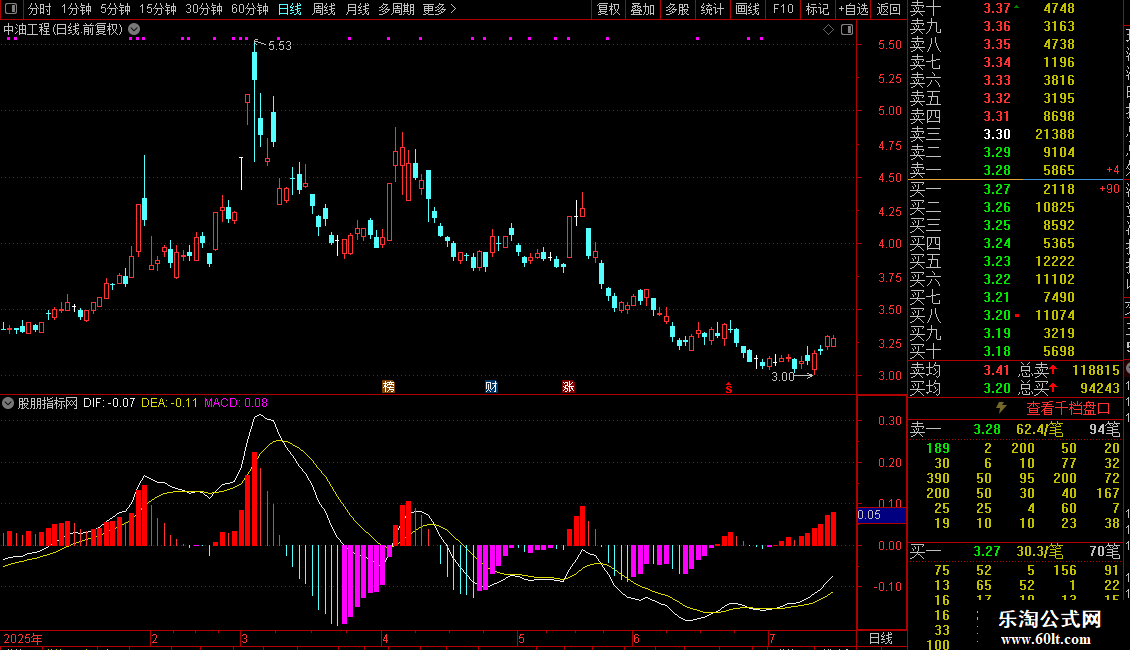Screen dimensions: 1130x650
Task: Click the MACD: 0.08 indicator value
Action: [x=236, y=403]
